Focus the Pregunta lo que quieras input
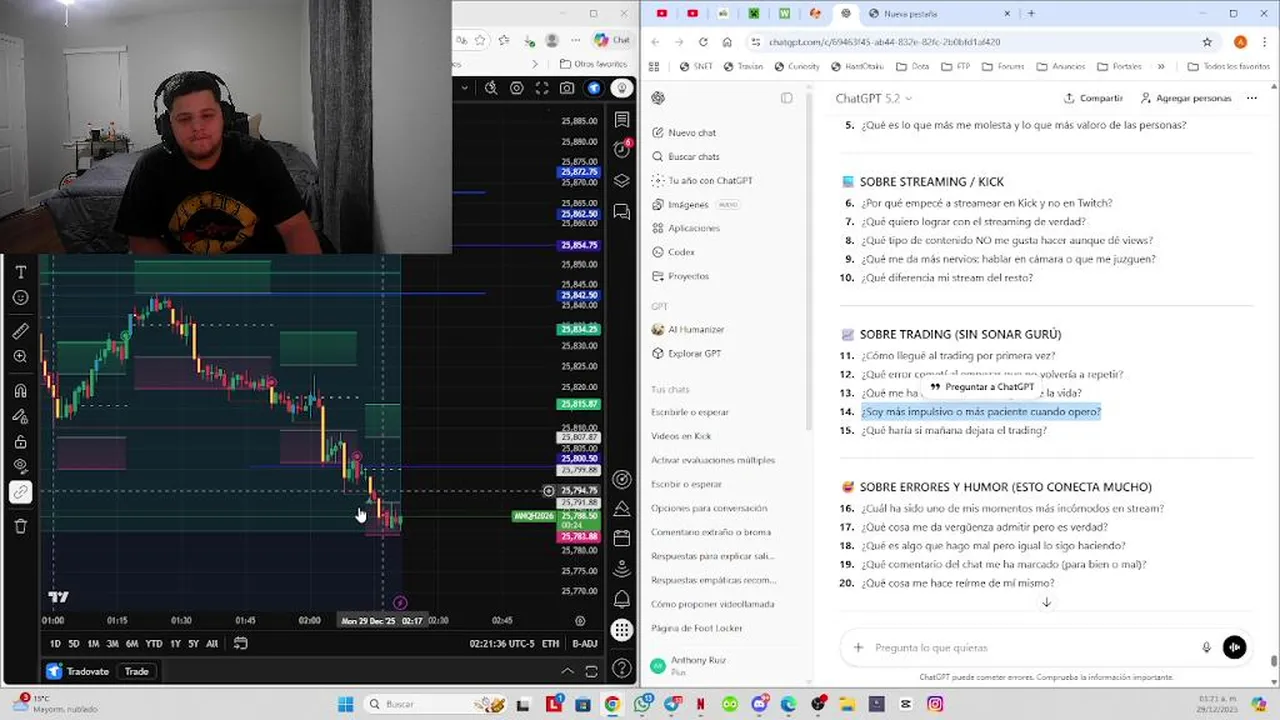 point(1030,648)
